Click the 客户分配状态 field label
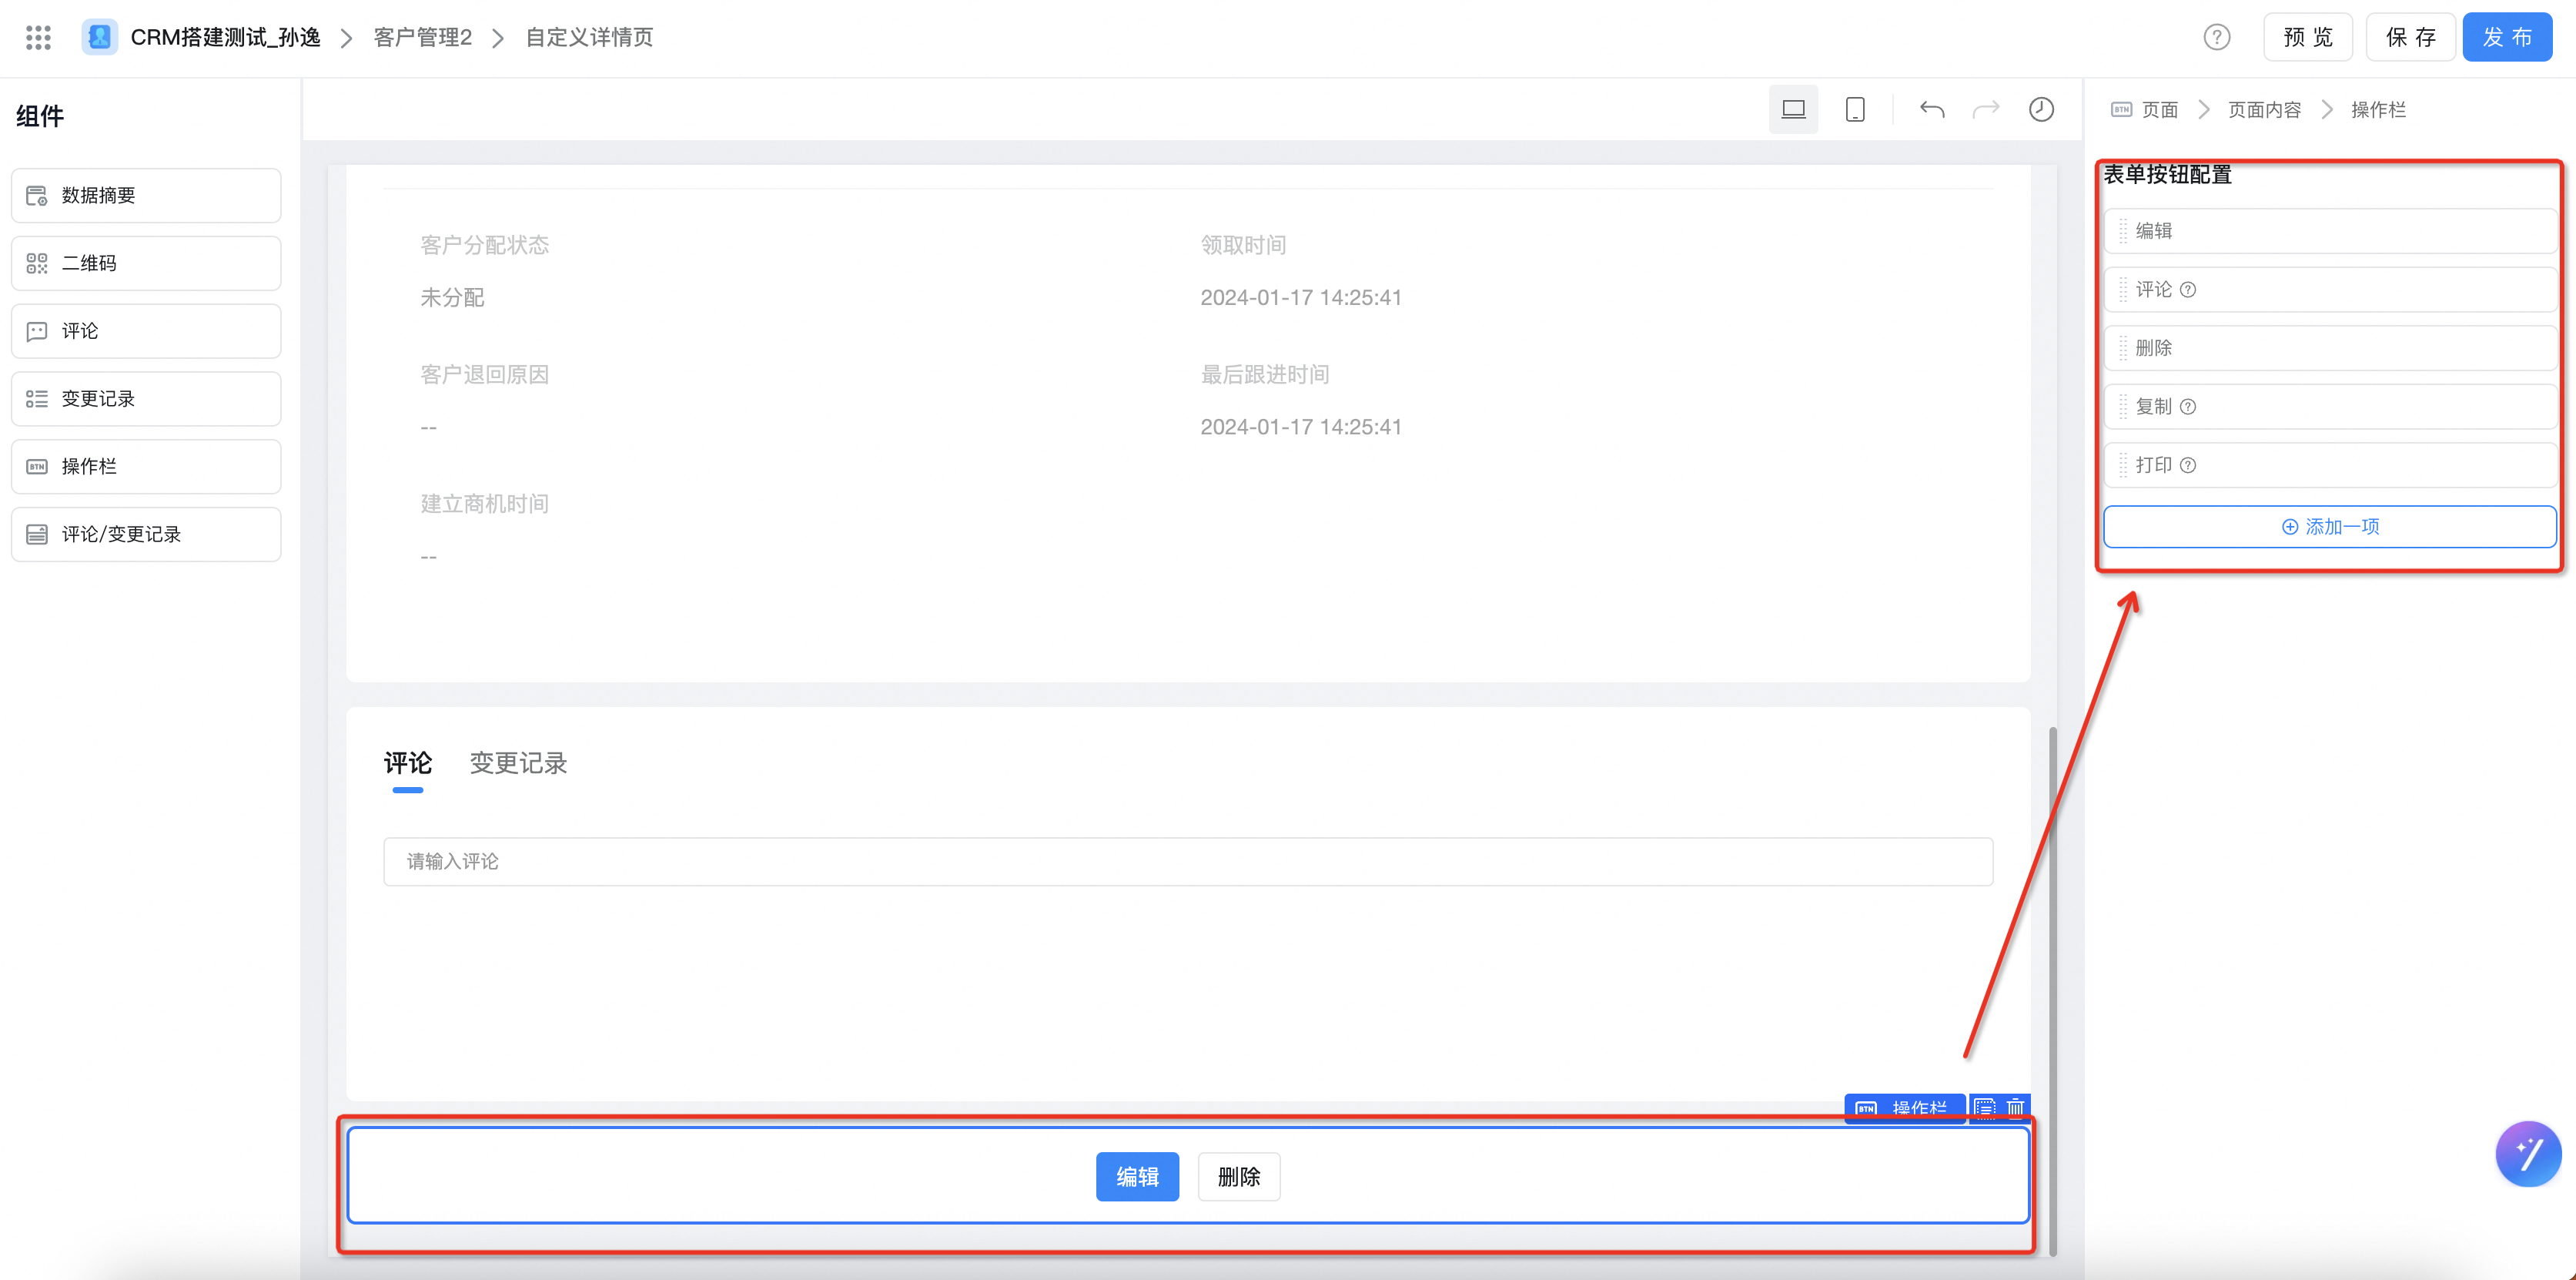This screenshot has height=1280, width=2576. pyautogui.click(x=485, y=245)
